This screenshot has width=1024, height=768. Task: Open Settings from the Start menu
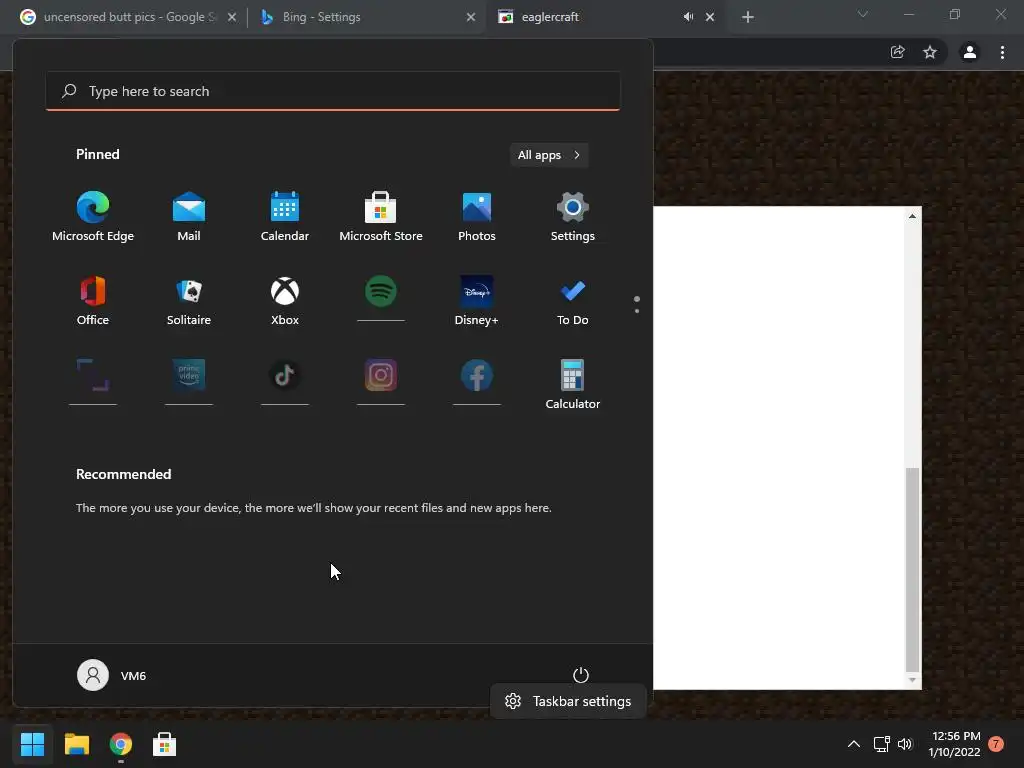(x=573, y=217)
